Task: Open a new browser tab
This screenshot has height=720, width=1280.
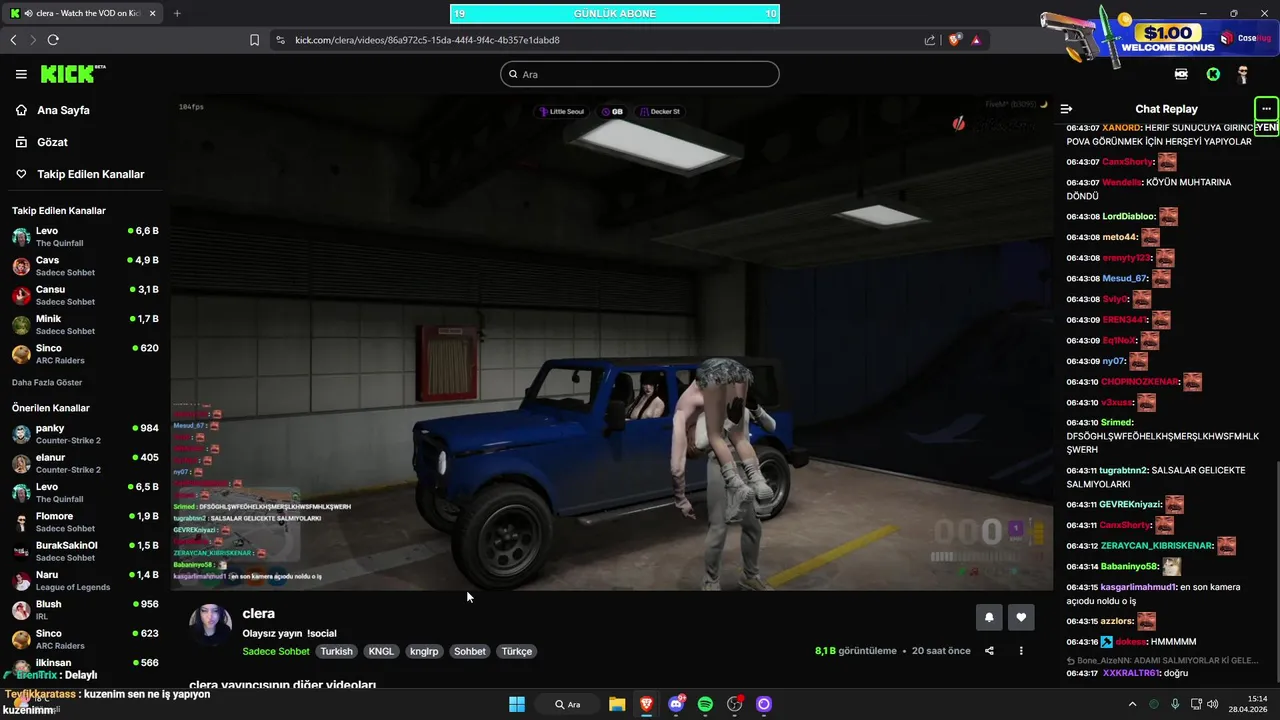Action: pyautogui.click(x=177, y=13)
